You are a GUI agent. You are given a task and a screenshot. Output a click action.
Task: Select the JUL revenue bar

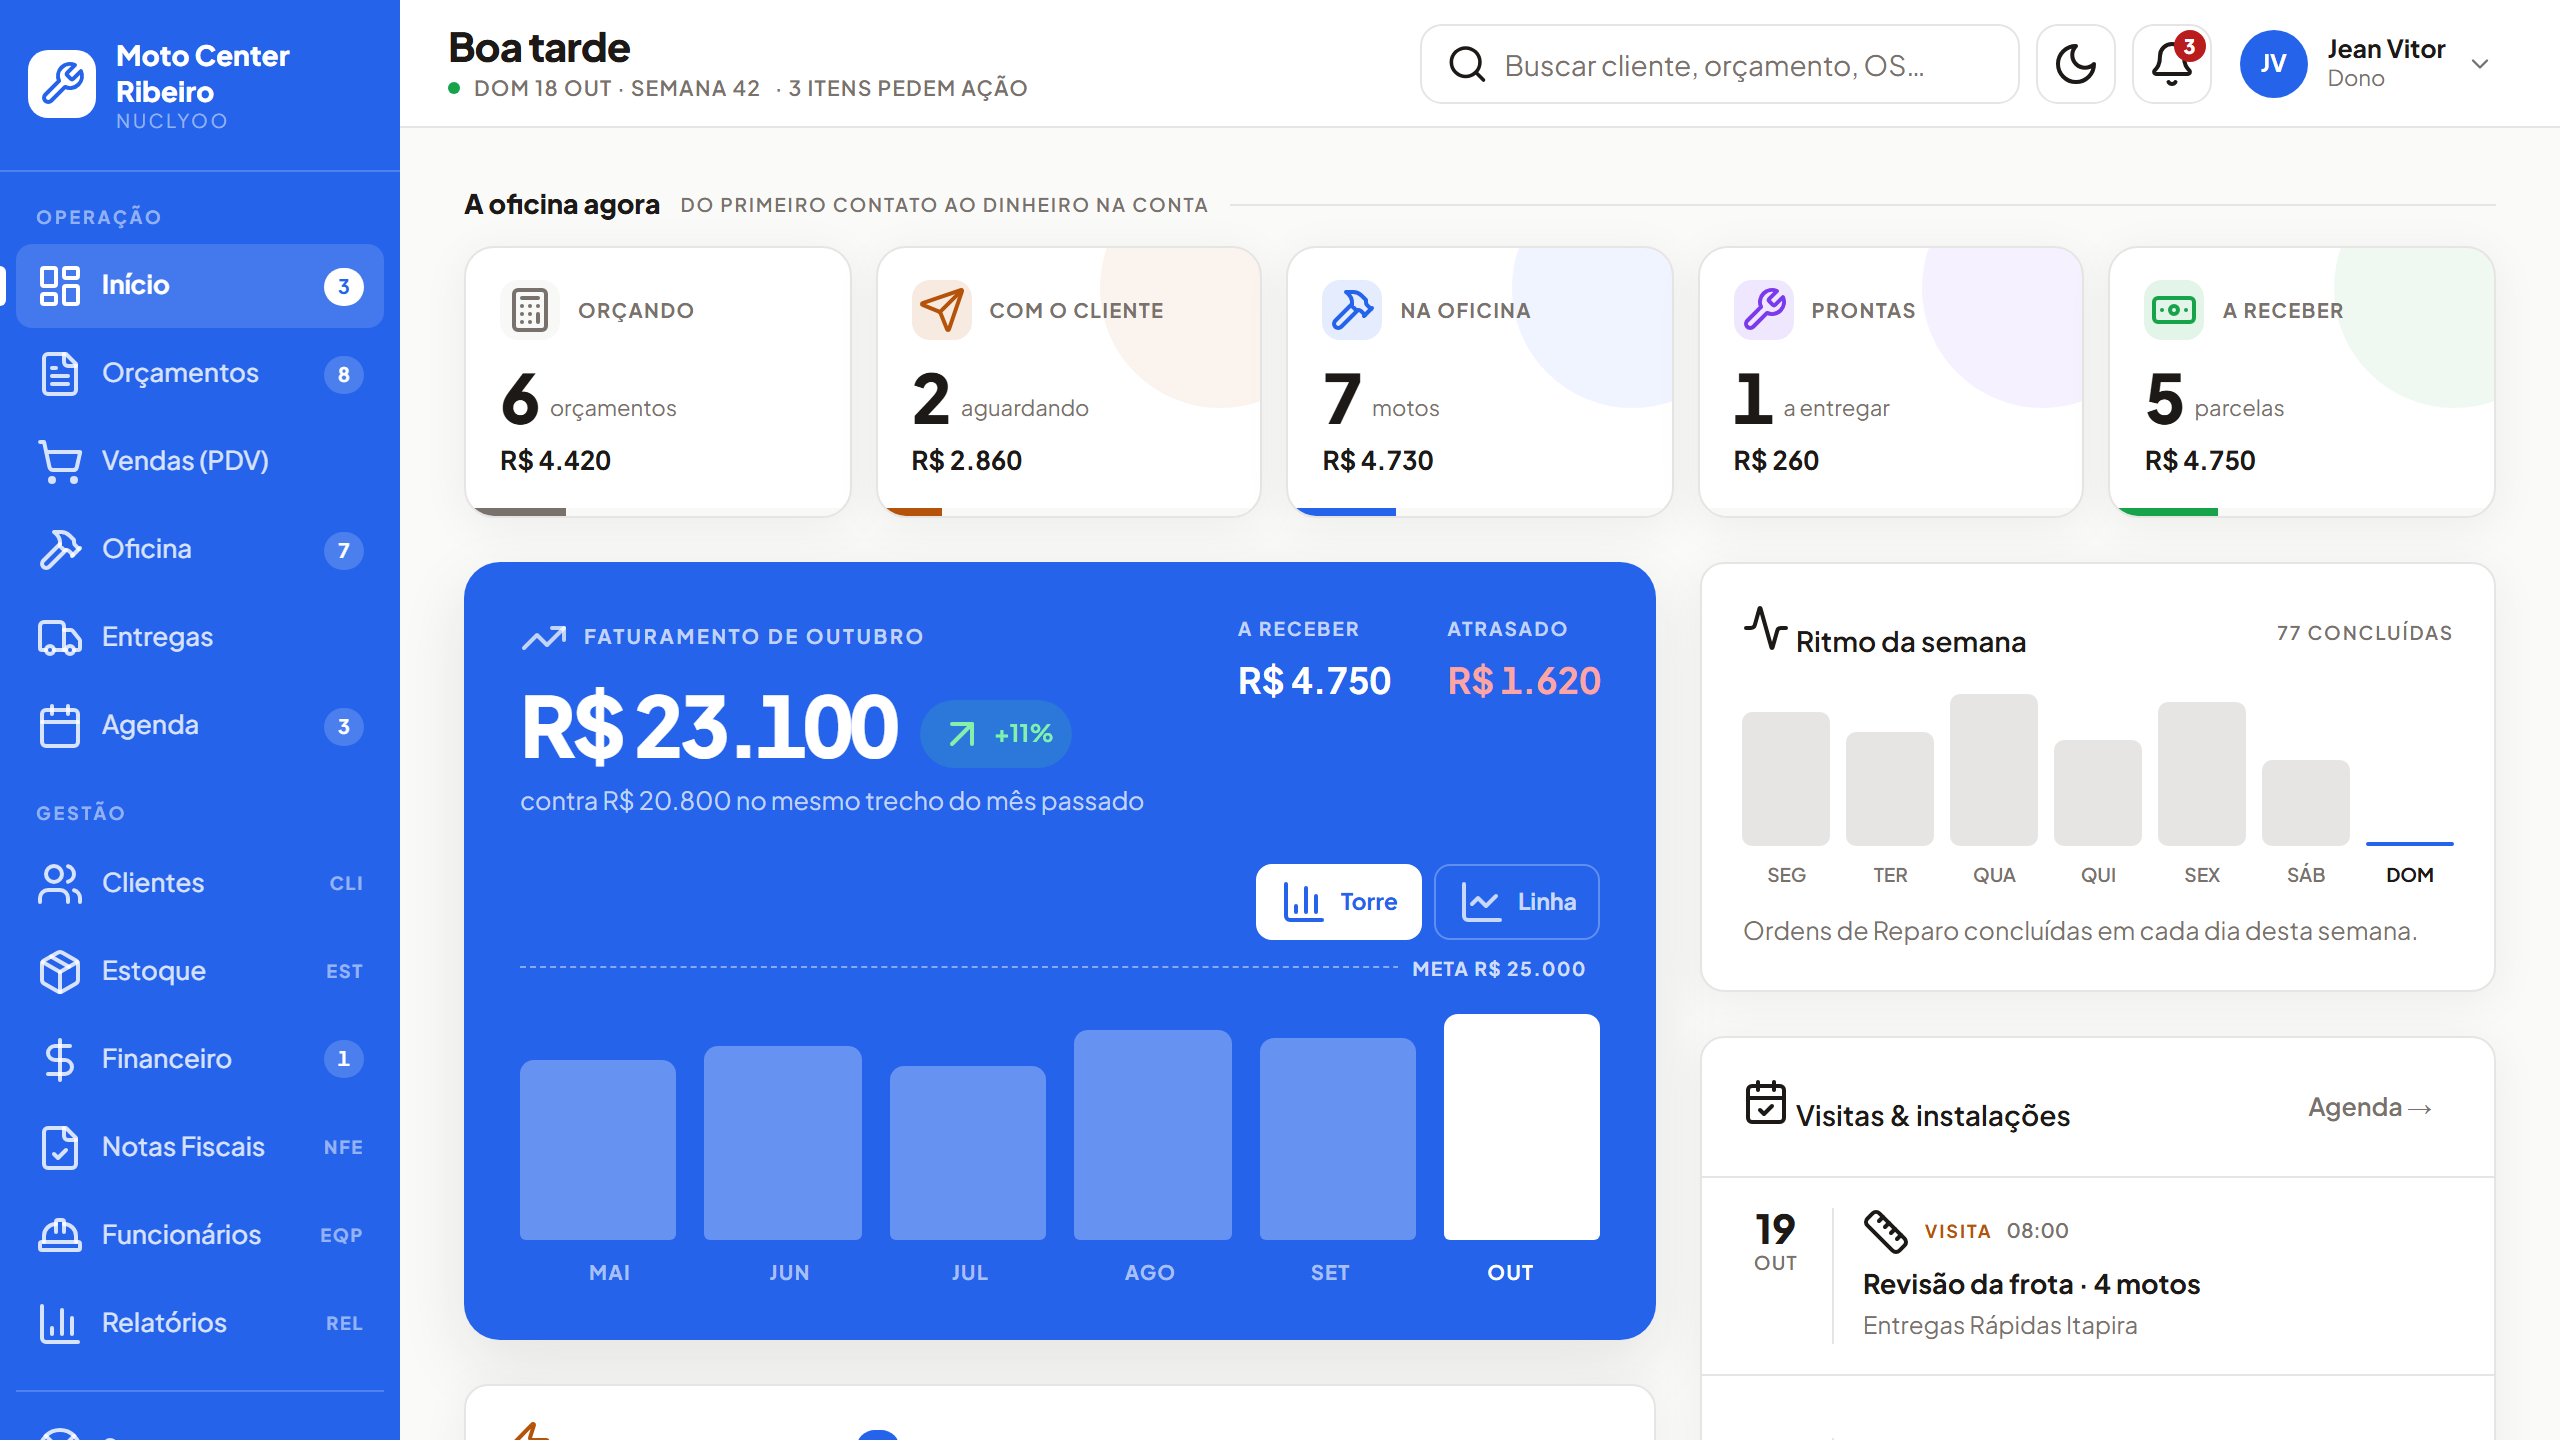click(968, 1153)
